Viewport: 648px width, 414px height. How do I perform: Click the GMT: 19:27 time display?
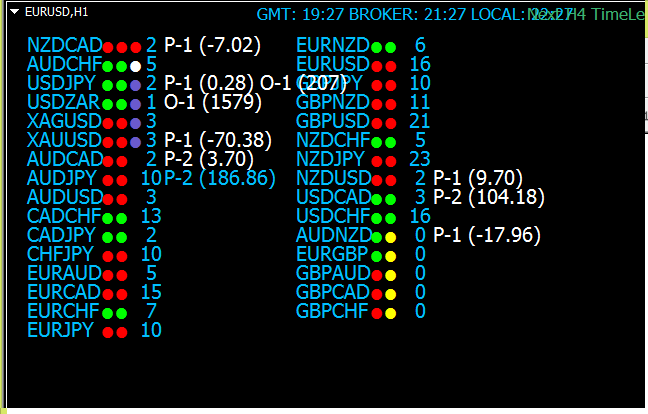coord(300,14)
